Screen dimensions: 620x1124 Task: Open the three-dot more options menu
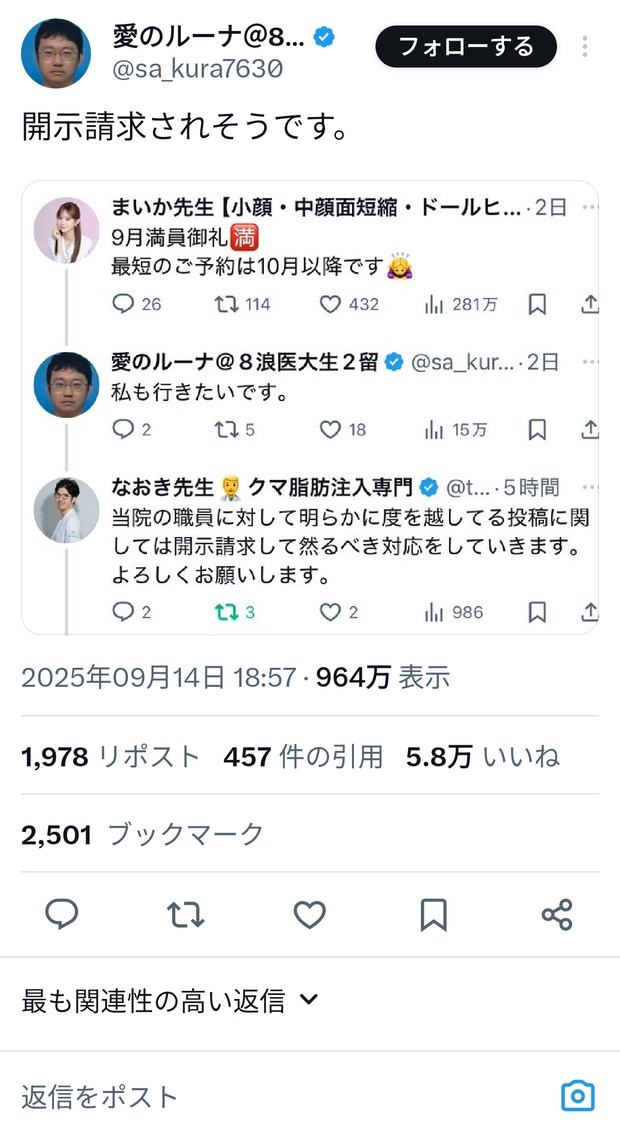coord(585,47)
